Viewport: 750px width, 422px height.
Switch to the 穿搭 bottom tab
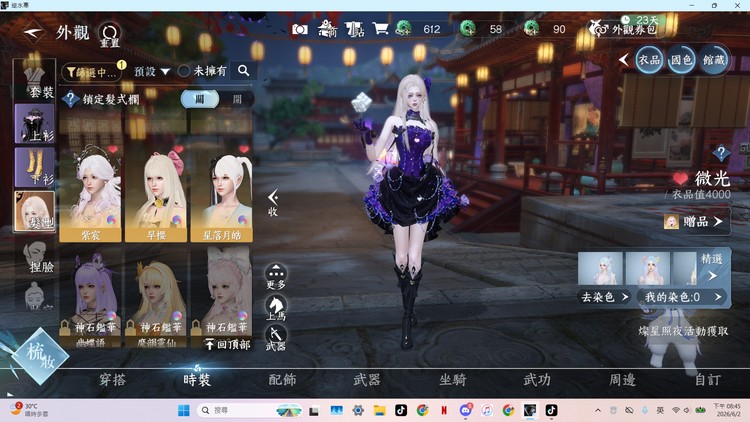[x=112, y=380]
